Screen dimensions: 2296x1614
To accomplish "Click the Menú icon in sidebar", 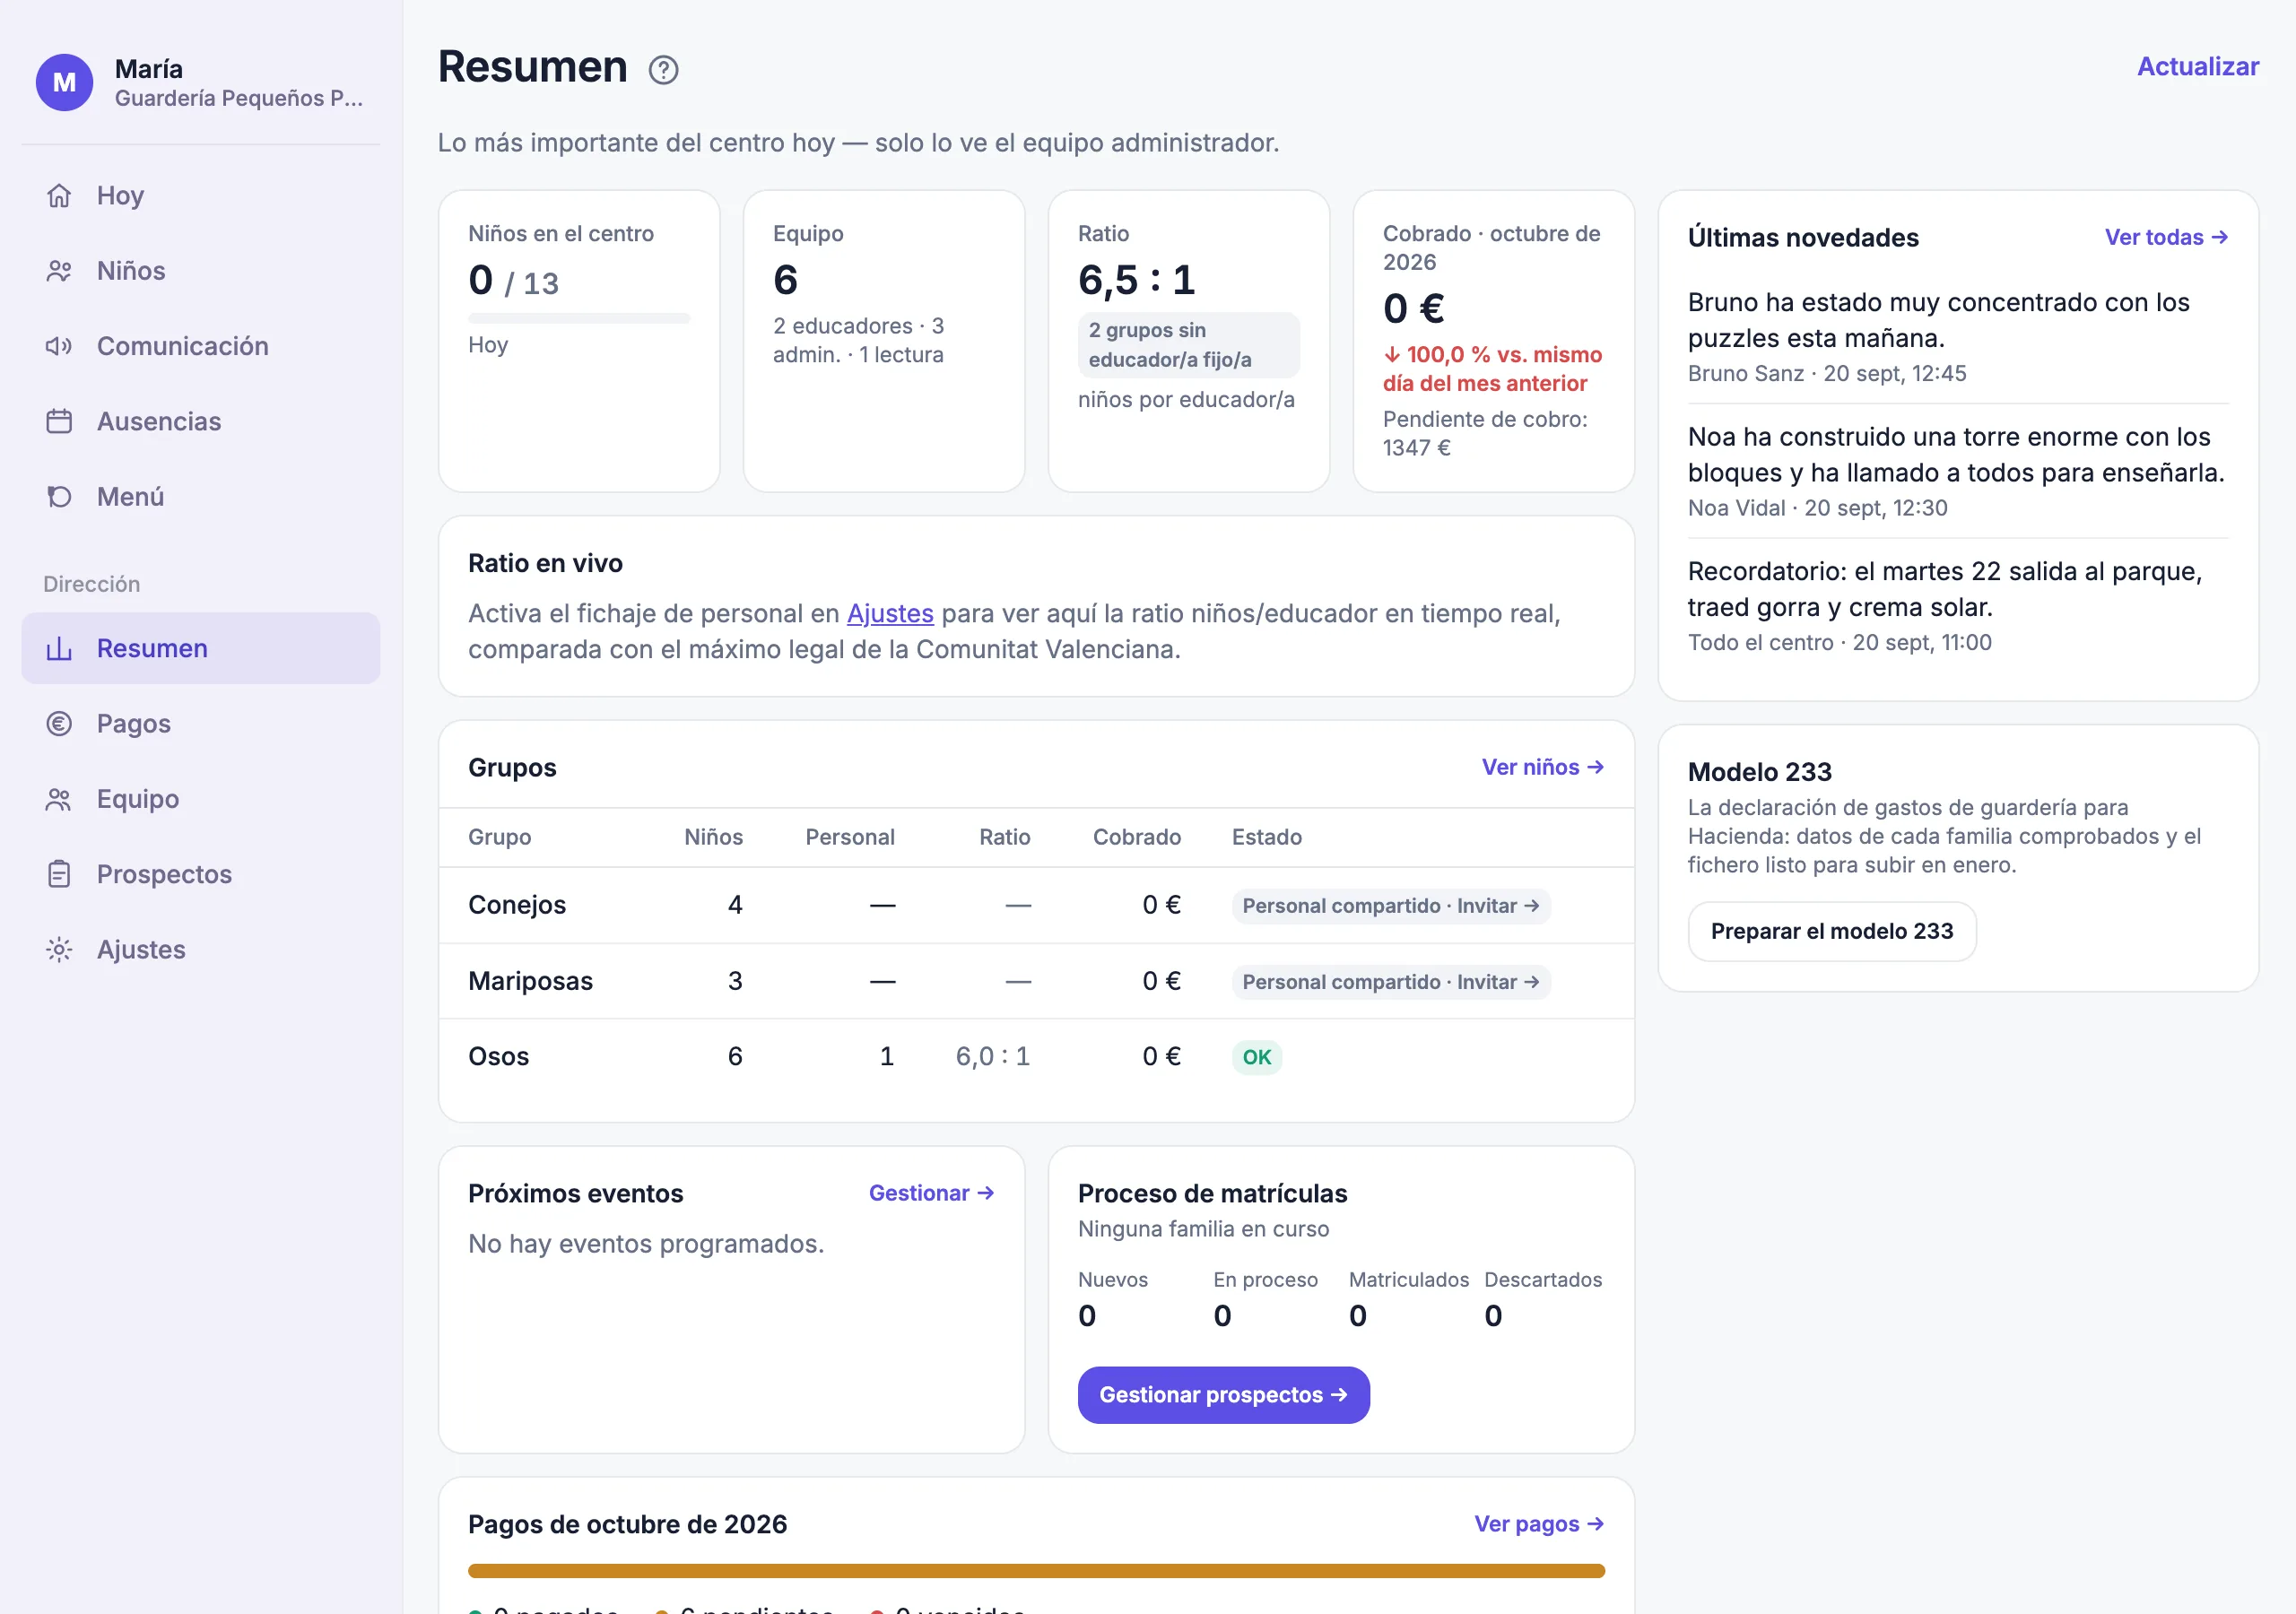I will 59,497.
